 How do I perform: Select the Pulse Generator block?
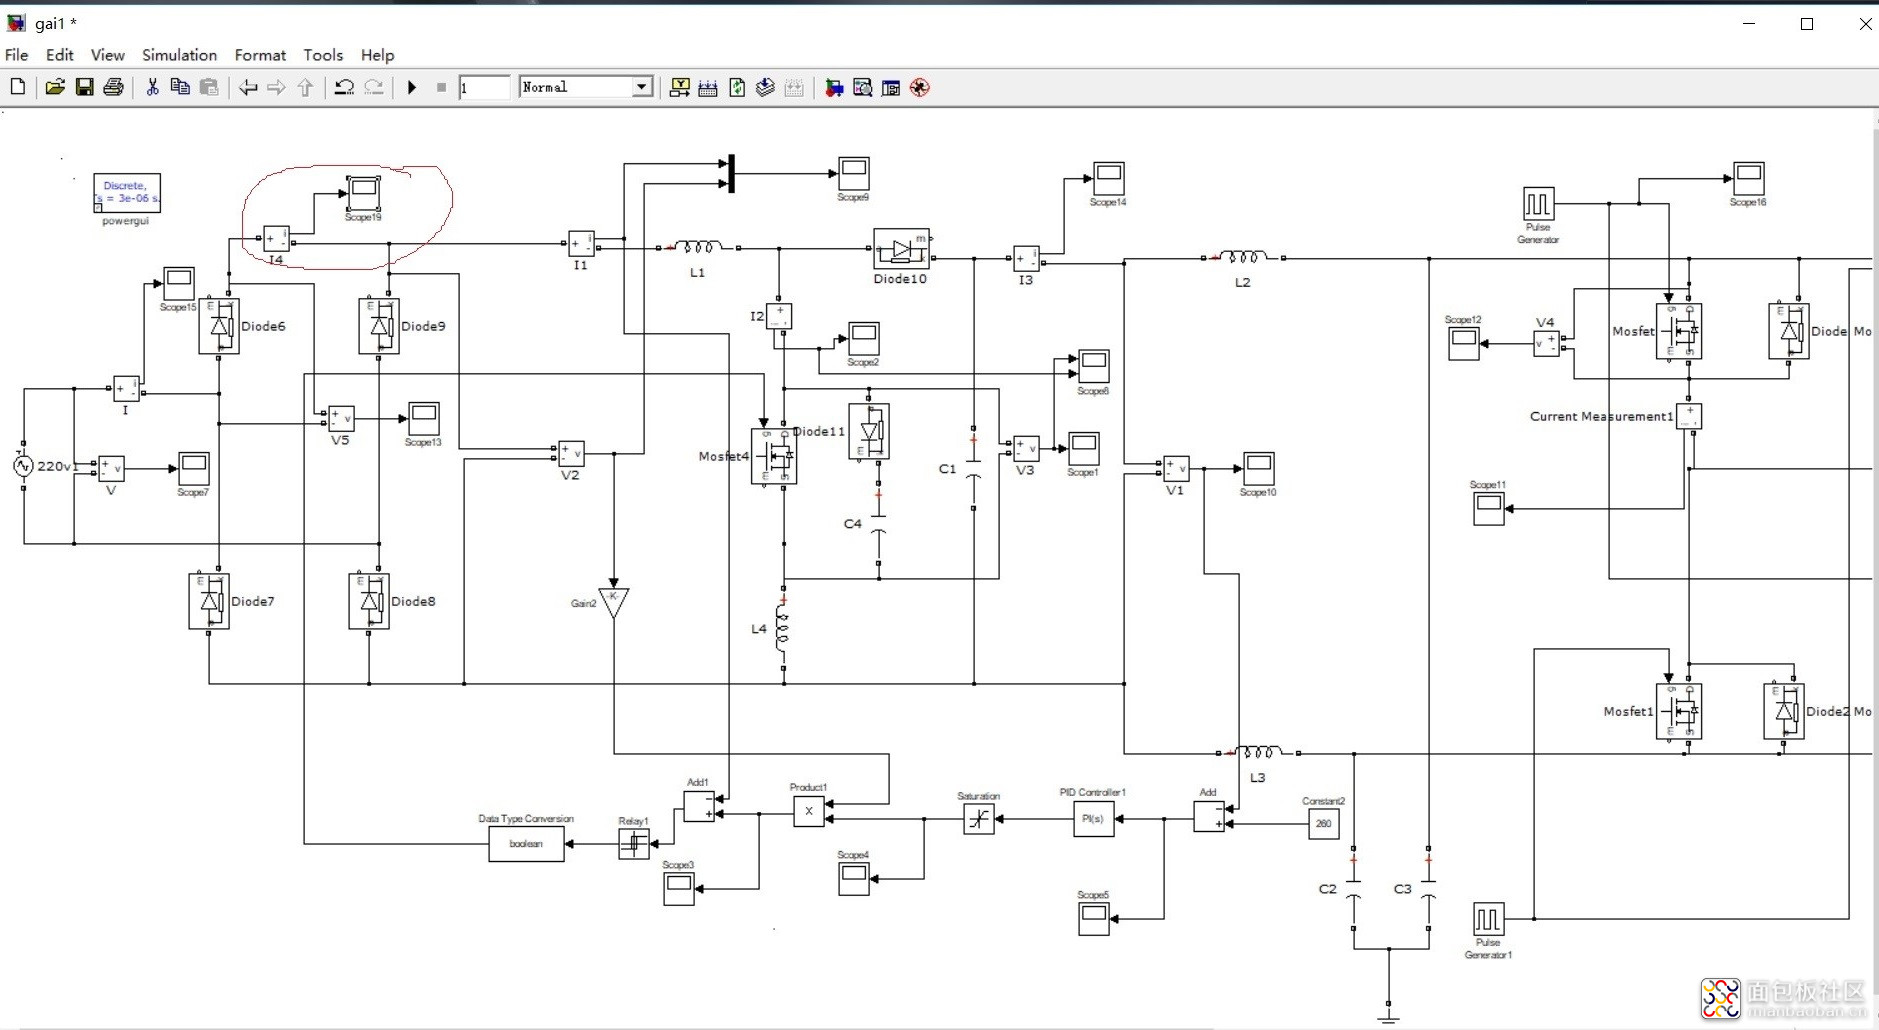[1538, 203]
